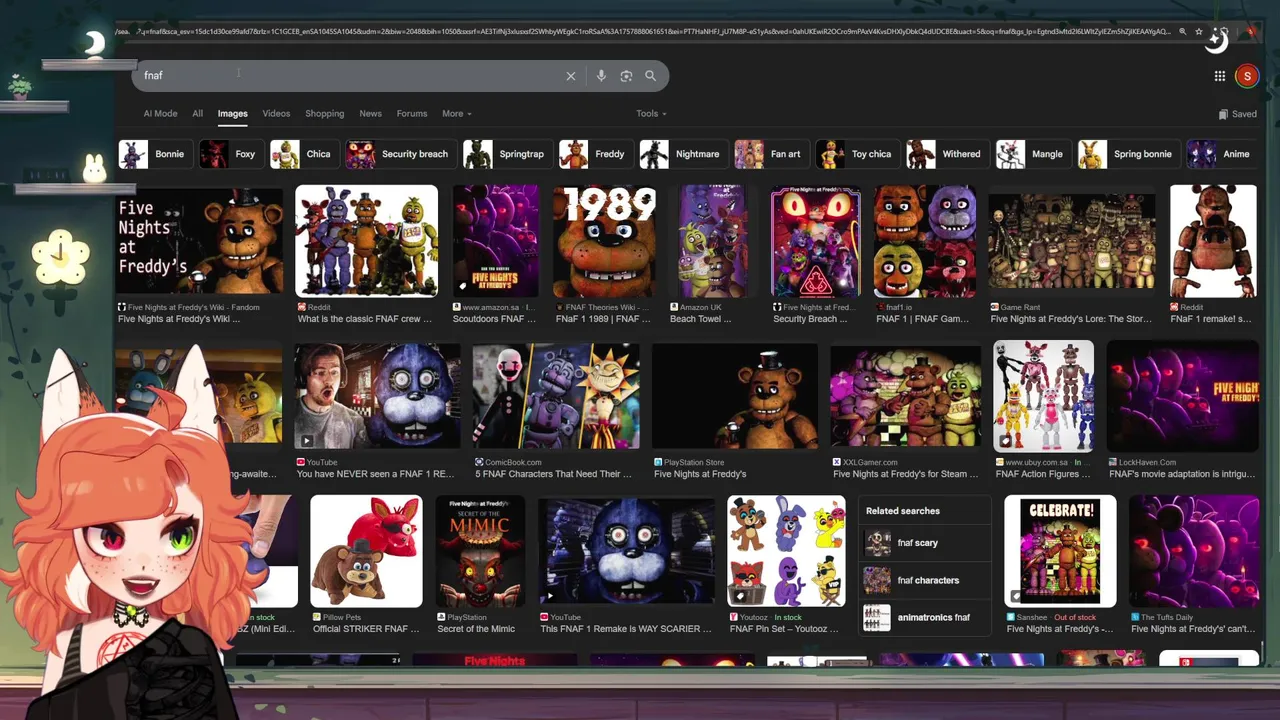Open the Shopping tab
The image size is (1280, 720).
[325, 114]
